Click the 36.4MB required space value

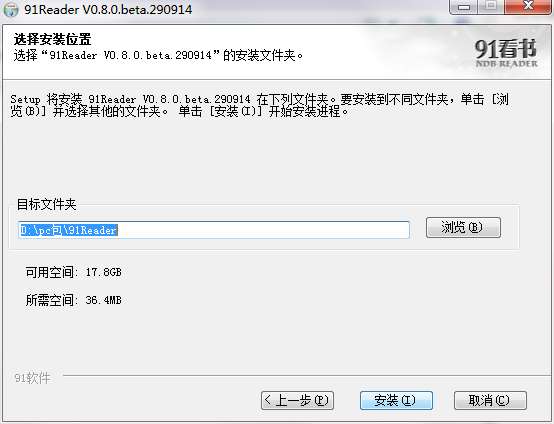(104, 300)
